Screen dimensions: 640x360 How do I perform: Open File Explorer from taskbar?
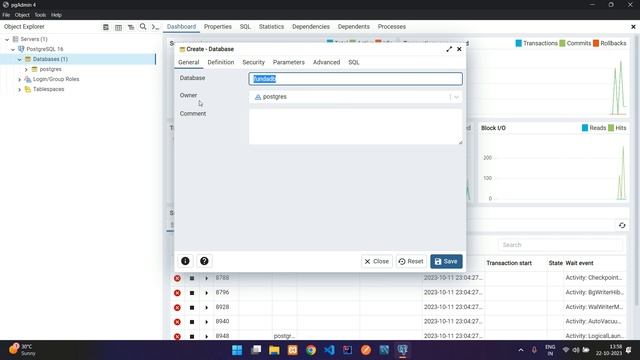coord(274,350)
